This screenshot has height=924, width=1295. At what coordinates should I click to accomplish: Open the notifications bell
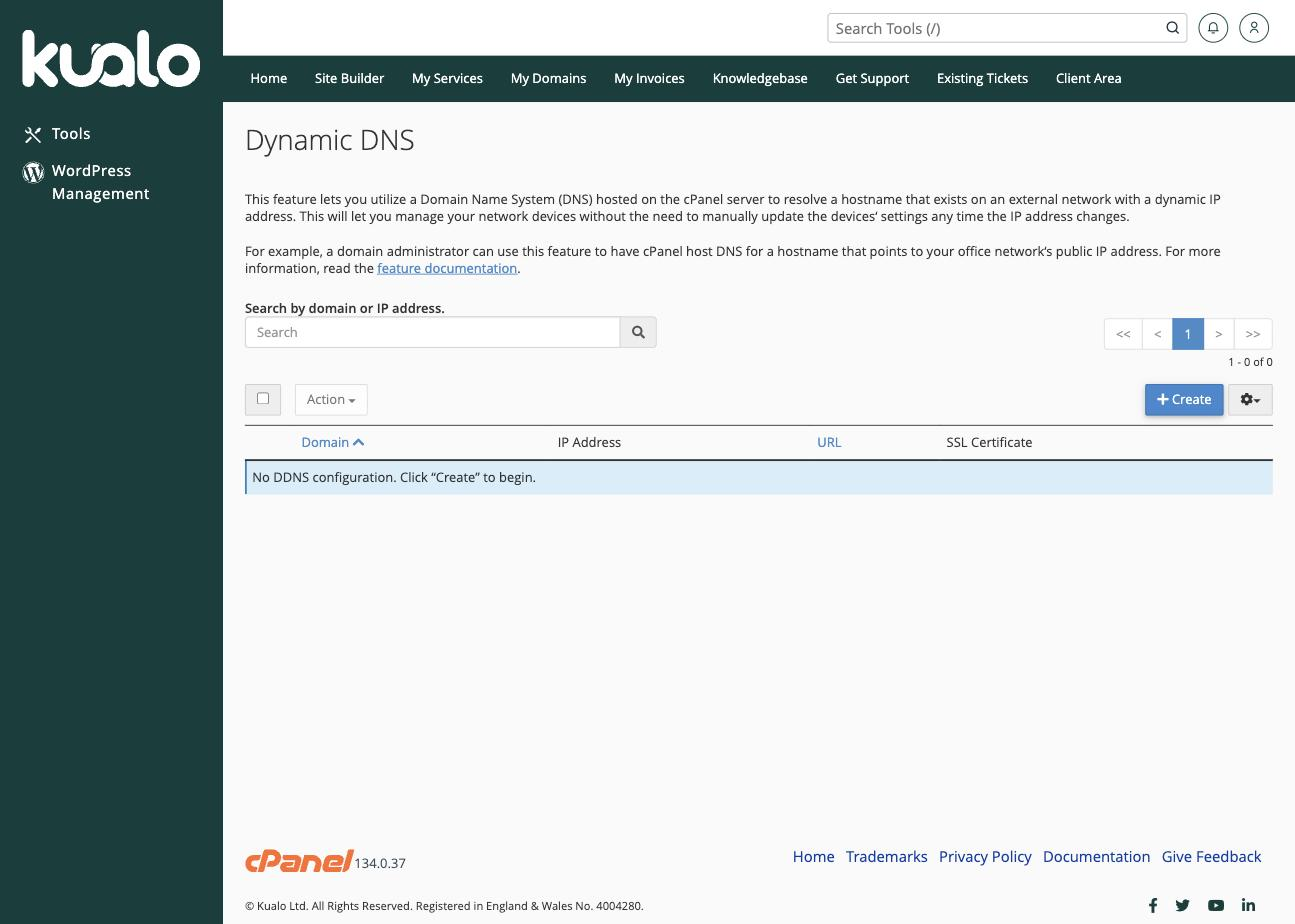pyautogui.click(x=1213, y=28)
